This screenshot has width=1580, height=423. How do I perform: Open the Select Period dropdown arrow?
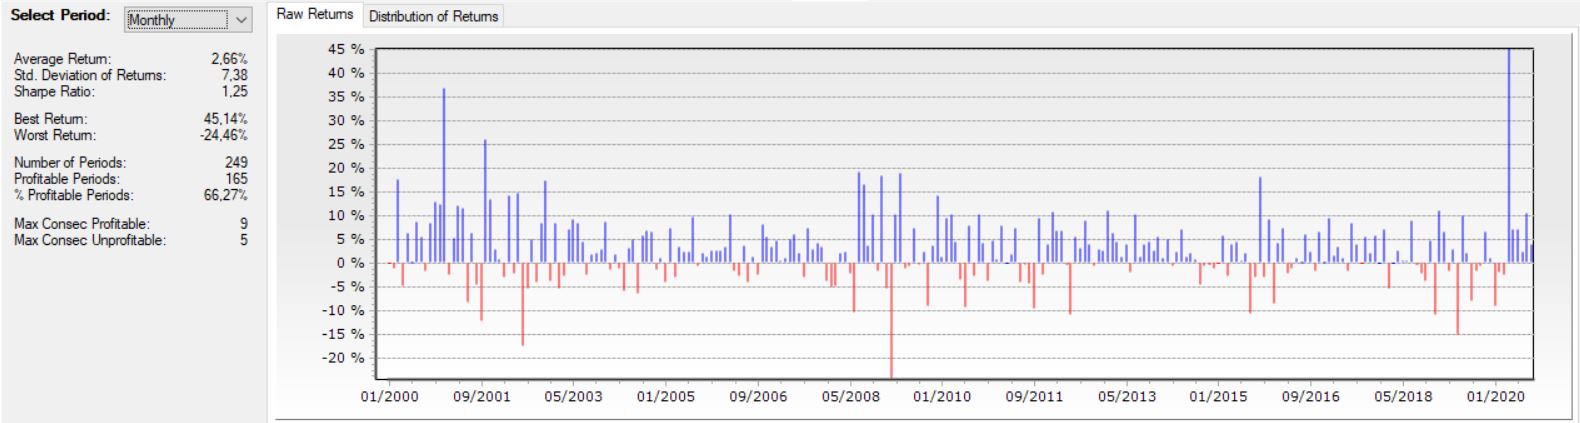241,20
